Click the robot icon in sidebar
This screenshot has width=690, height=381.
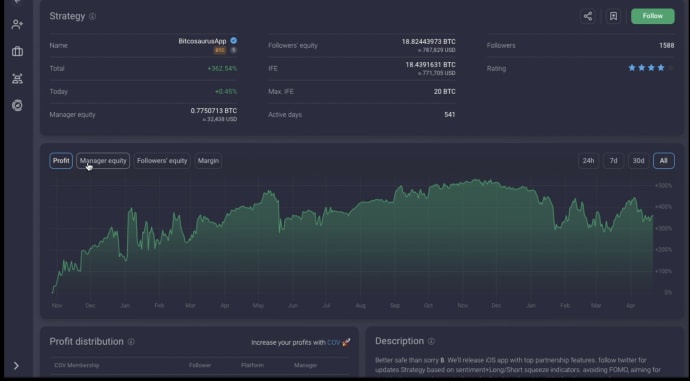pyautogui.click(x=17, y=79)
